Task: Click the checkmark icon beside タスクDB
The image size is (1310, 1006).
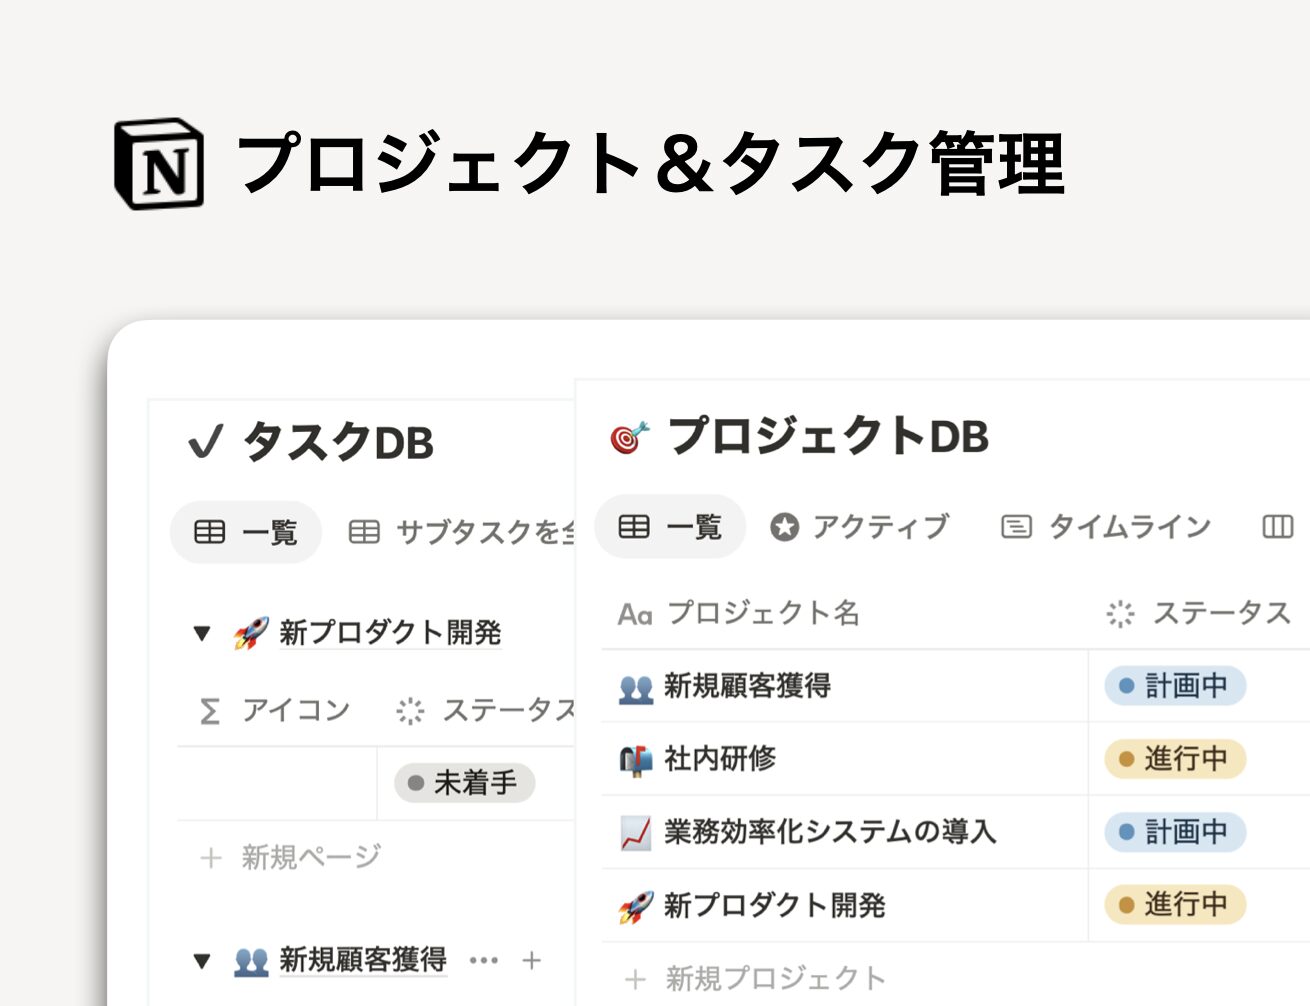Action: (x=206, y=442)
